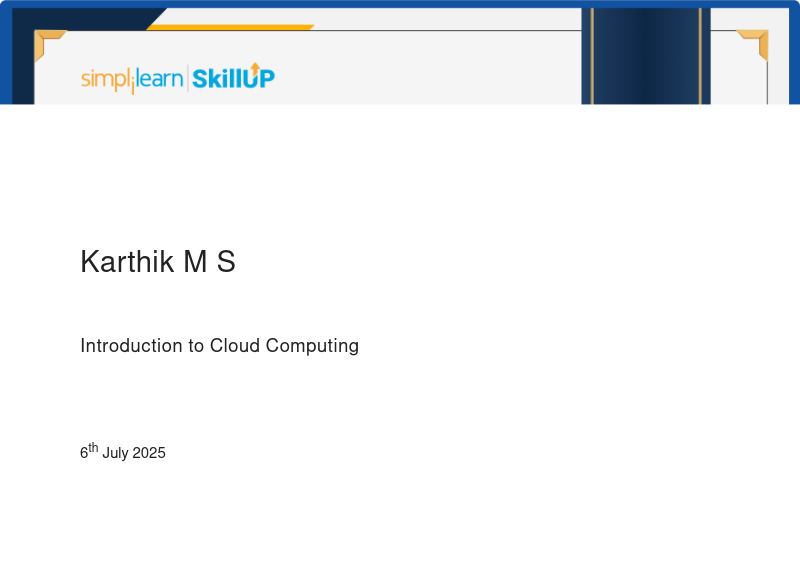The image size is (800, 565).
Task: Select the recipient name Karthik M S
Action: coord(157,262)
